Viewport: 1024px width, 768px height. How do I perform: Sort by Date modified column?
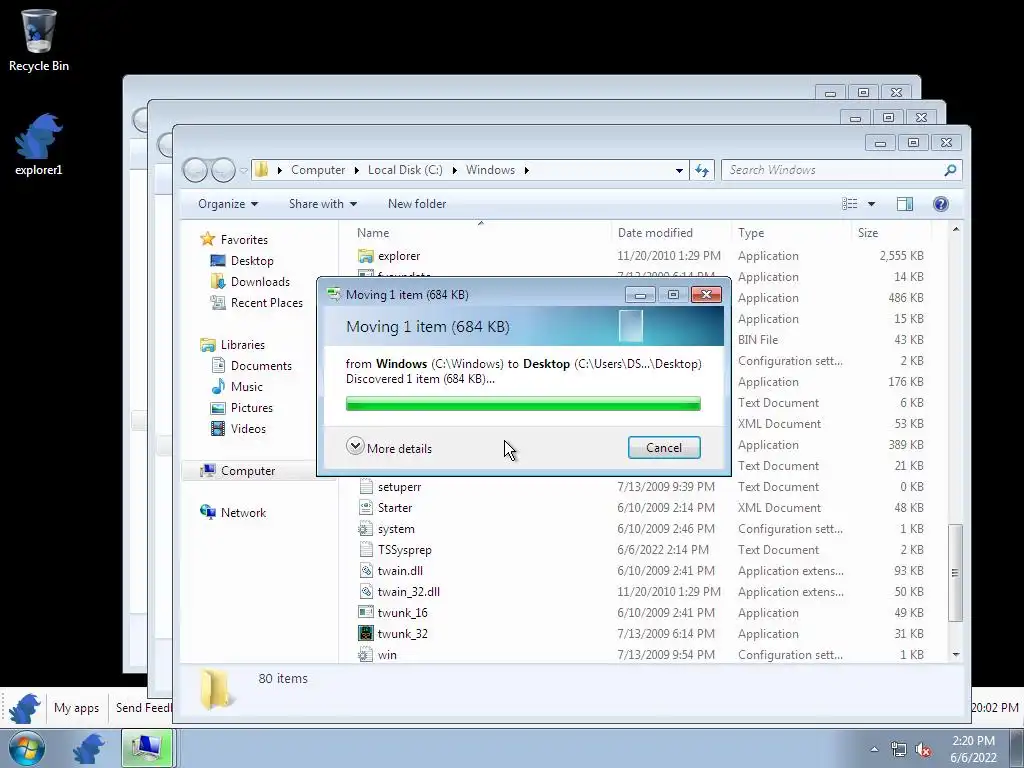coord(655,232)
